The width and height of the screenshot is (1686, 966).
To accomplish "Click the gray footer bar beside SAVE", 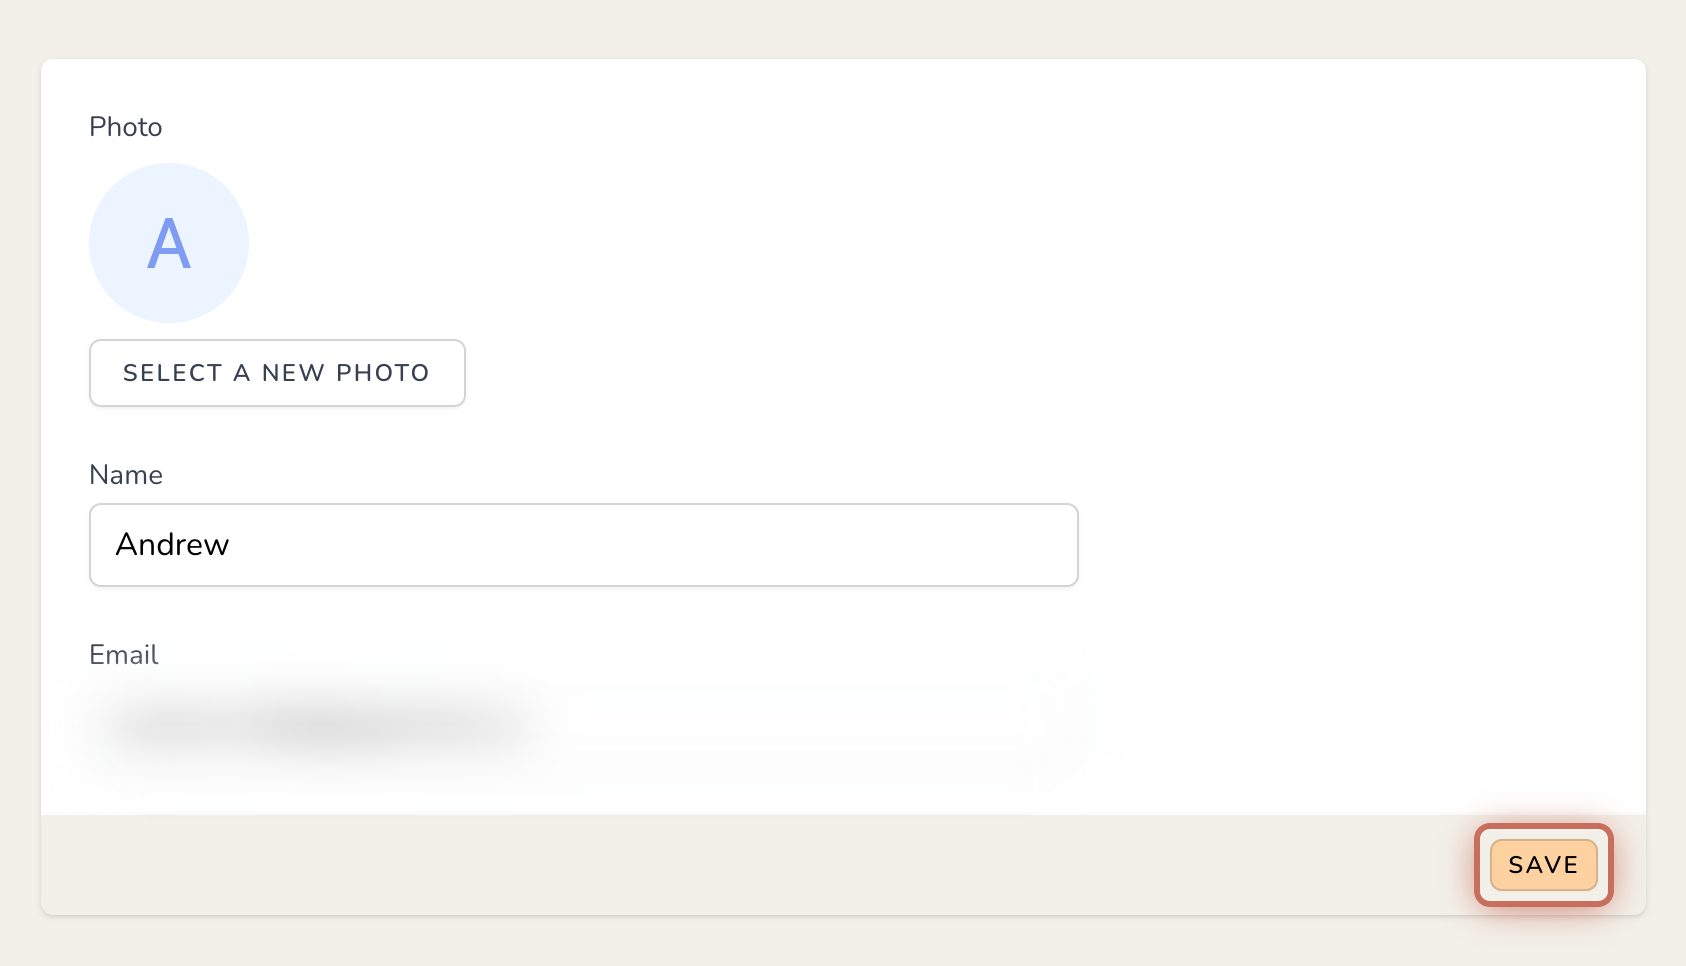I will 750,865.
